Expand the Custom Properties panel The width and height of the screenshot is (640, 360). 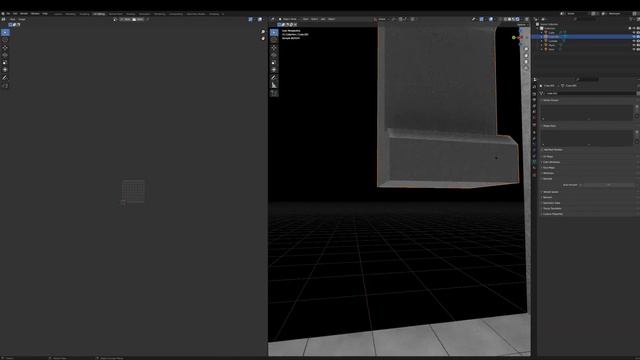(552, 214)
